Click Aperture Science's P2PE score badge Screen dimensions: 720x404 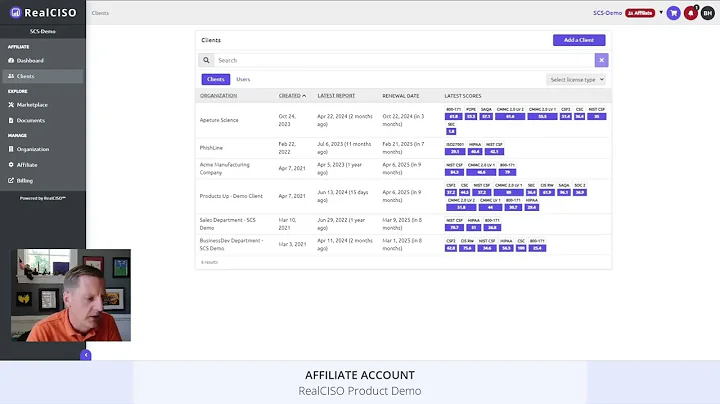(x=471, y=117)
